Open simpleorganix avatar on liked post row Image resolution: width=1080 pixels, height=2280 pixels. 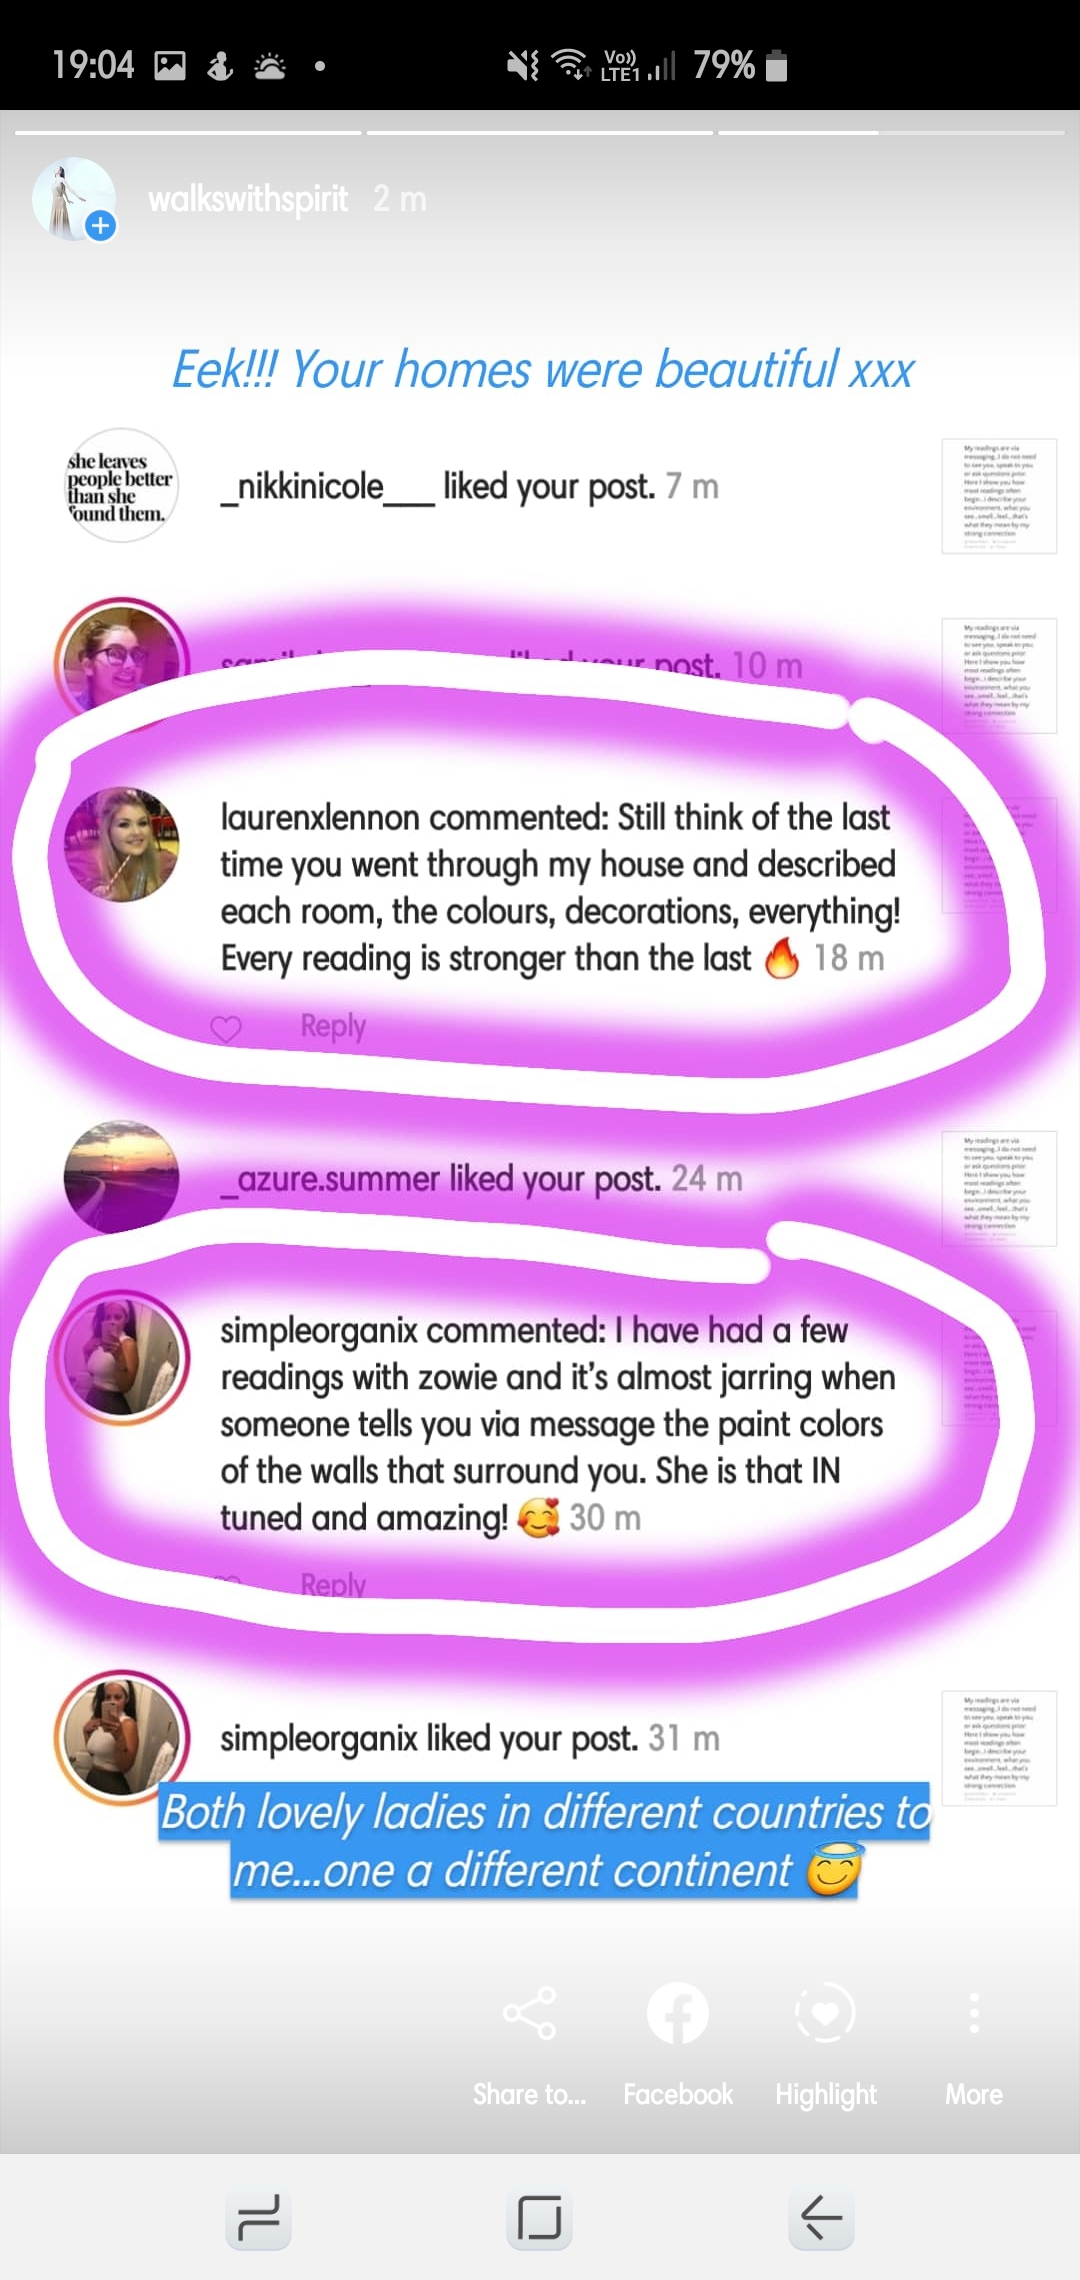tap(121, 1737)
